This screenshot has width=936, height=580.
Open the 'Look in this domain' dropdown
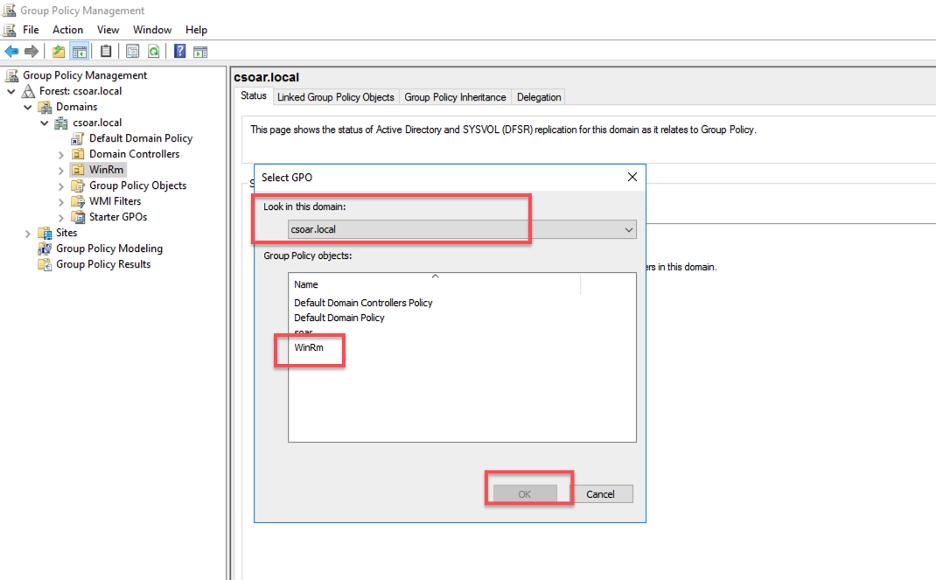(x=629, y=229)
